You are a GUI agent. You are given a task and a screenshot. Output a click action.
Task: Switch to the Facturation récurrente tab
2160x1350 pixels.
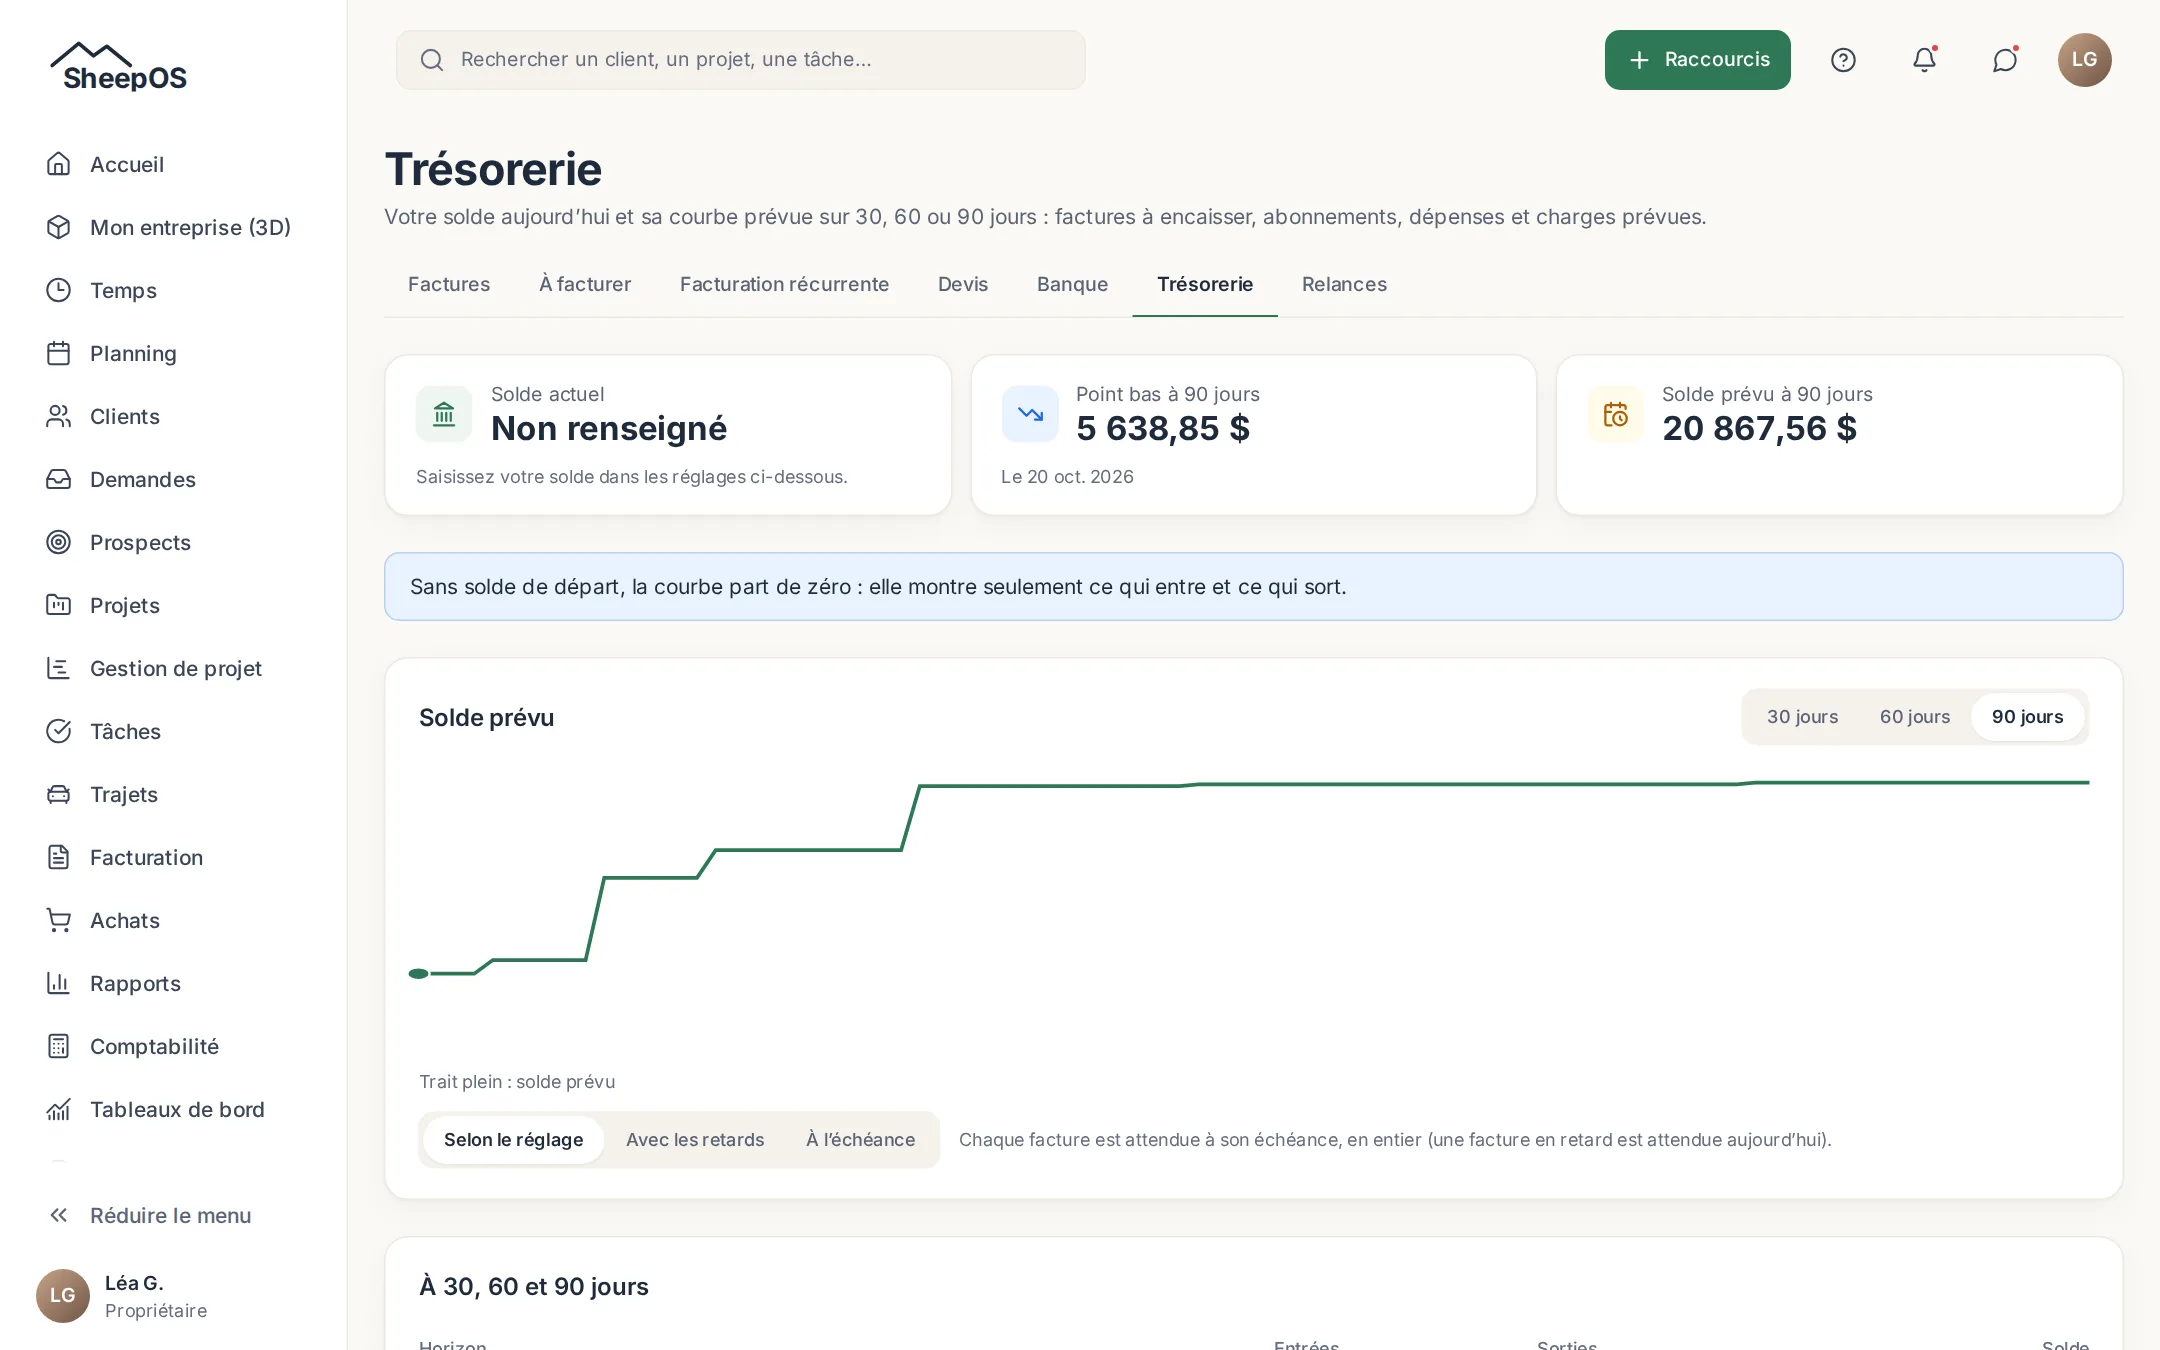784,284
